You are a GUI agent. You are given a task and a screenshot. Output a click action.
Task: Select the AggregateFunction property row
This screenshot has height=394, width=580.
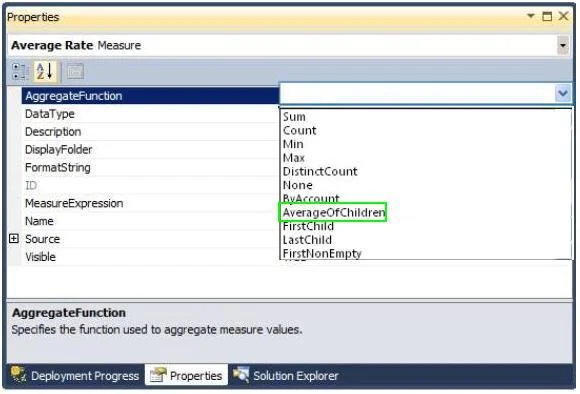pos(151,96)
